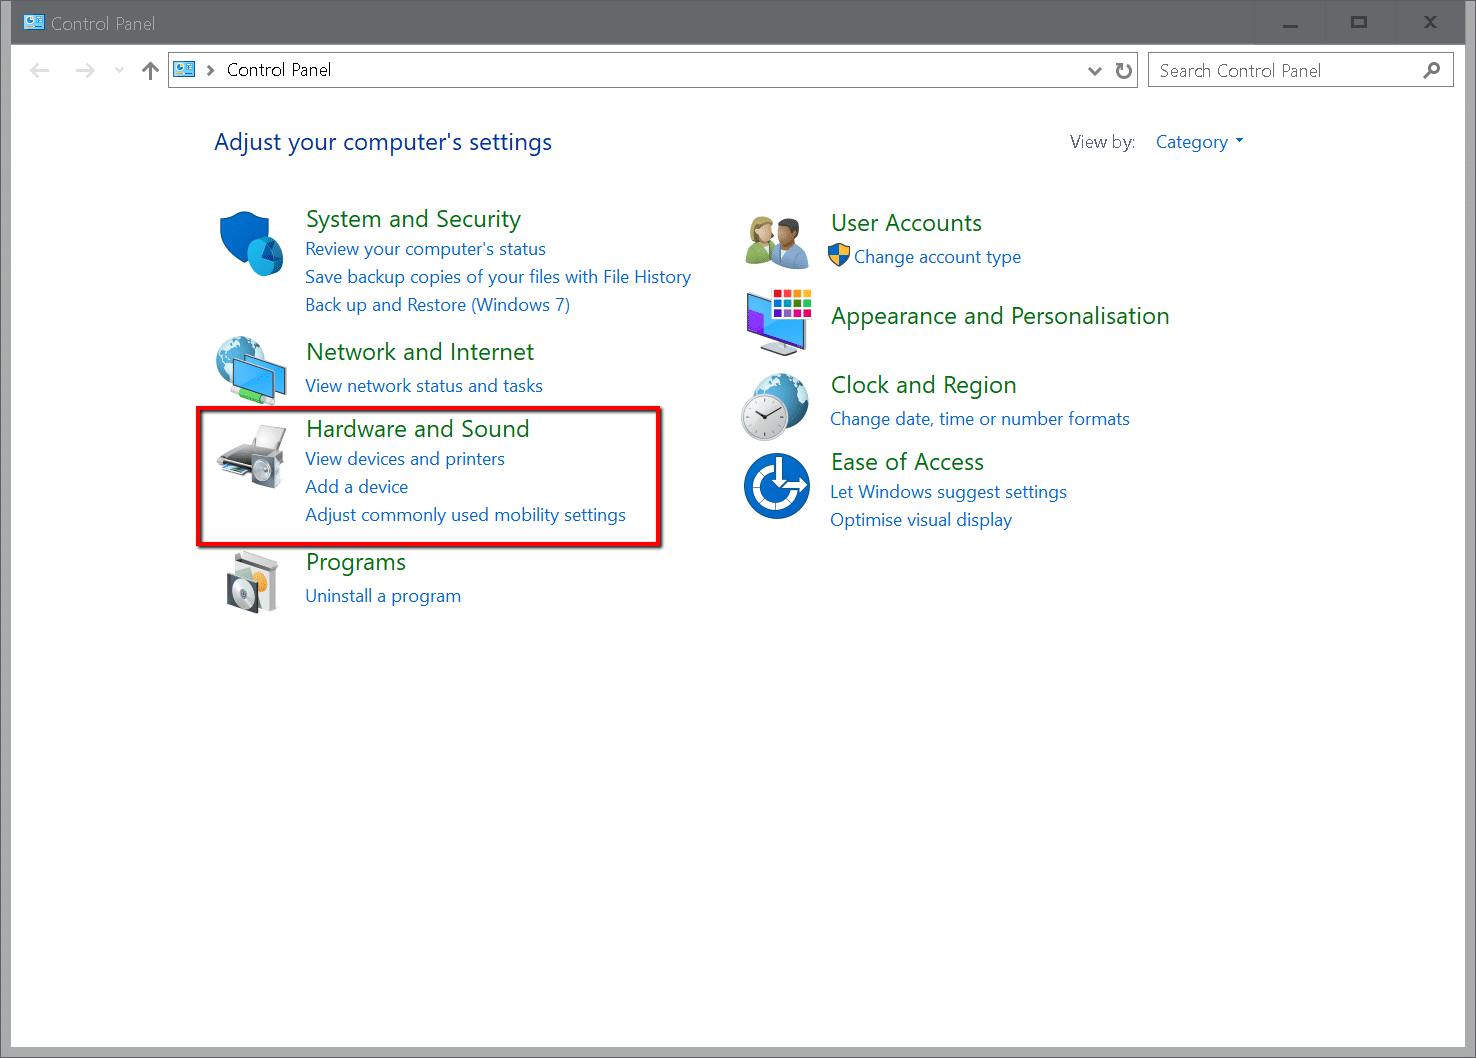Open Network and Internet category
Screen dimensions: 1476x1058
click(x=420, y=352)
